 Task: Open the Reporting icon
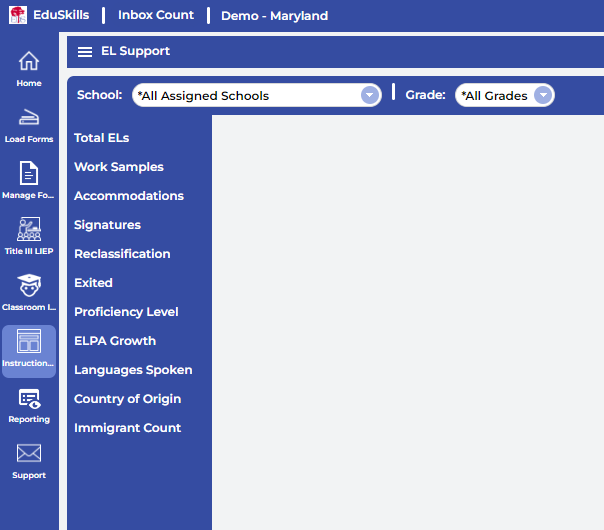29,398
